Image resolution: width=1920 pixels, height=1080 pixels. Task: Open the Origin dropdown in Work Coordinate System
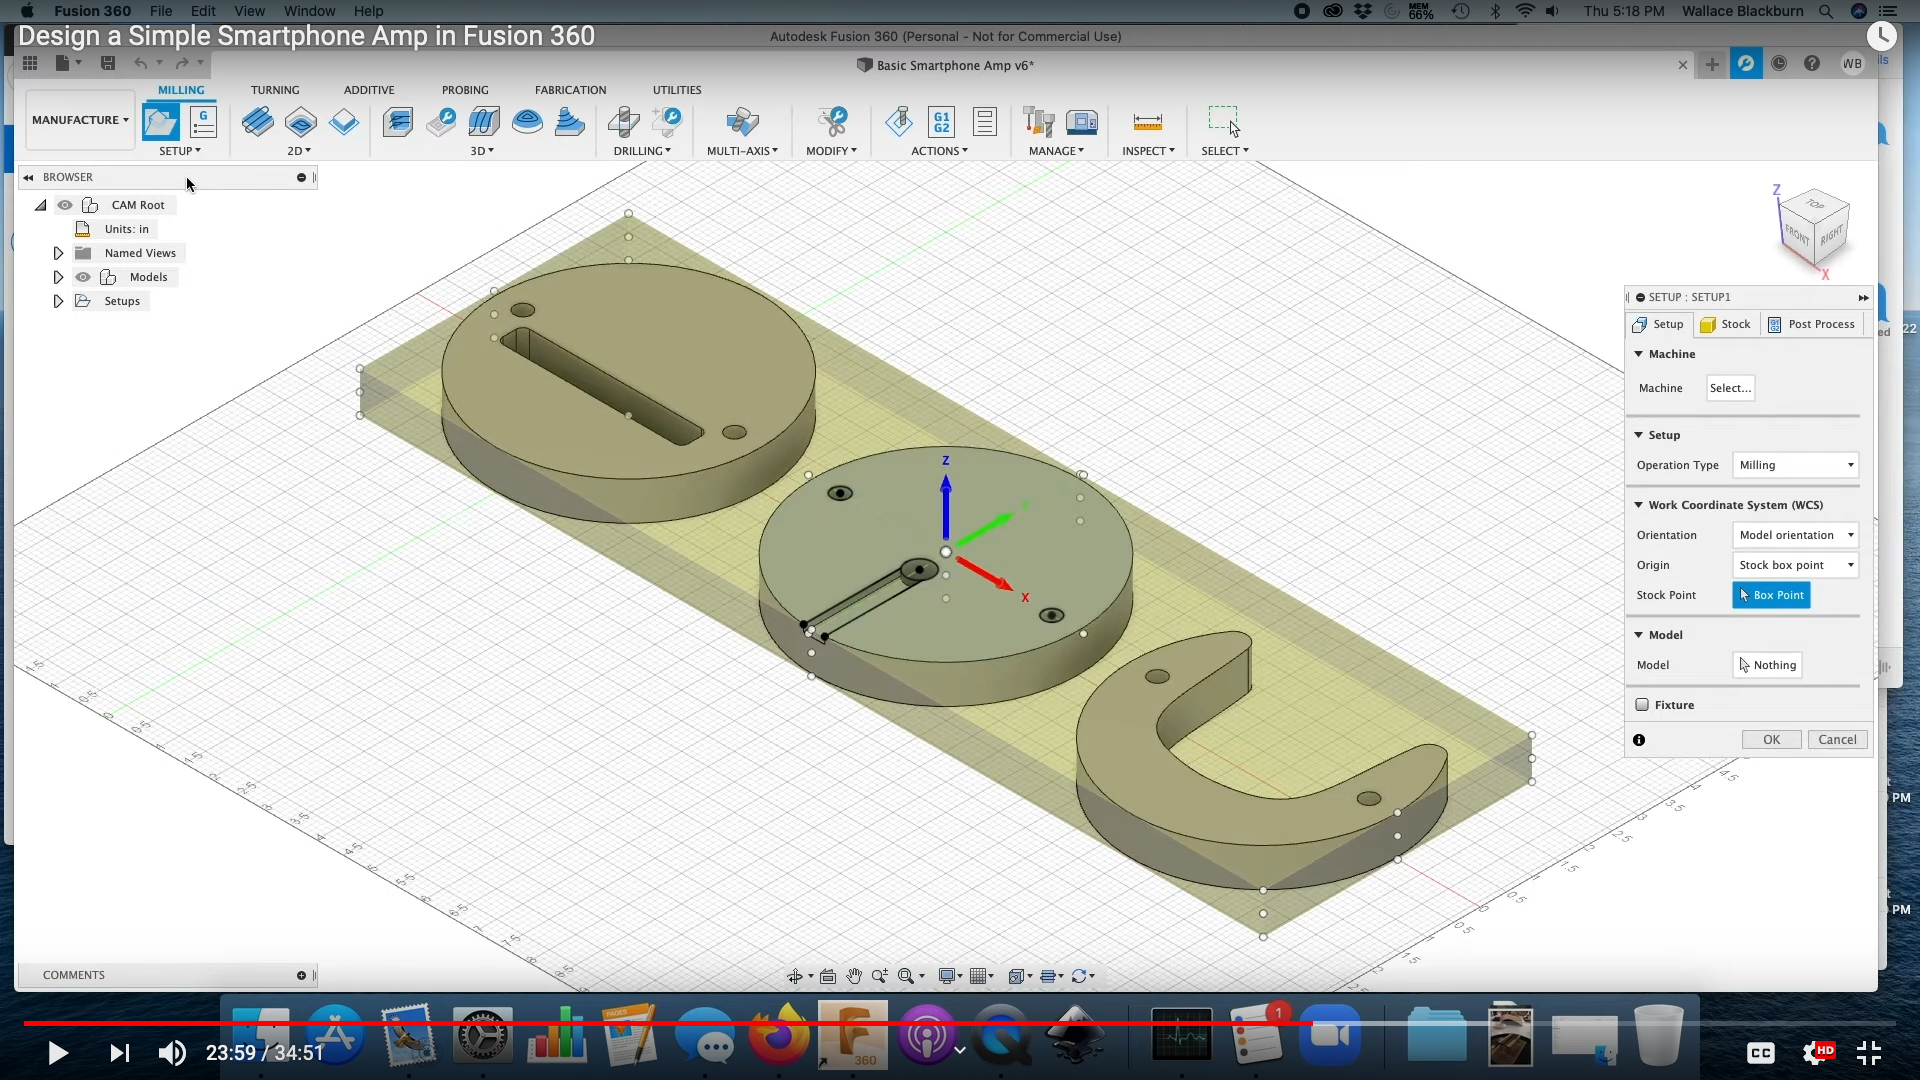[x=1796, y=565]
